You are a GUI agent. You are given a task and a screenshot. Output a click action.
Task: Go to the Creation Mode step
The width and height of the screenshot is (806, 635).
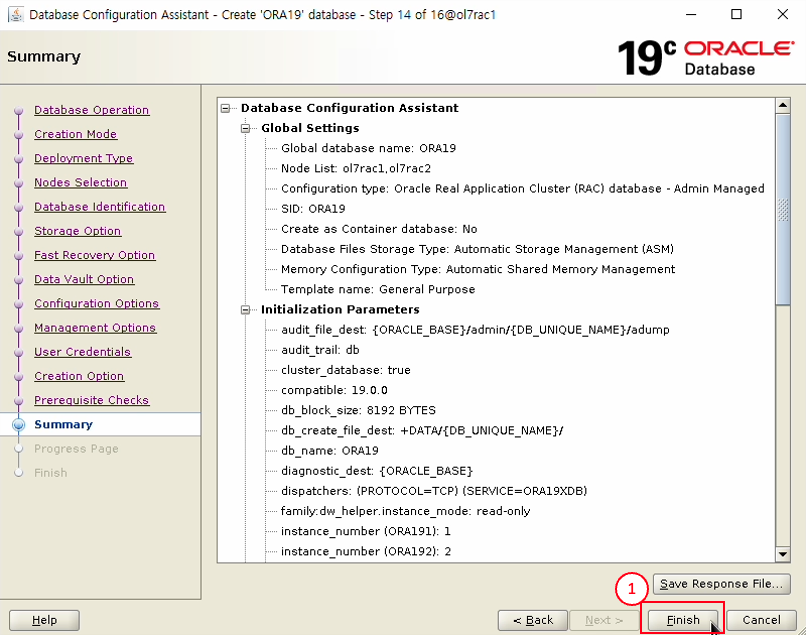[75, 134]
